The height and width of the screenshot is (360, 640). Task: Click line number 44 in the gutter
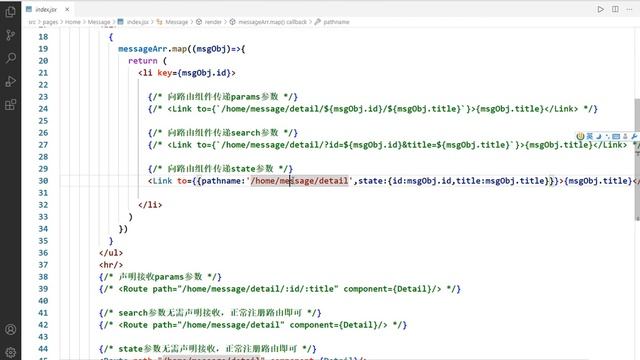pyautogui.click(x=43, y=349)
